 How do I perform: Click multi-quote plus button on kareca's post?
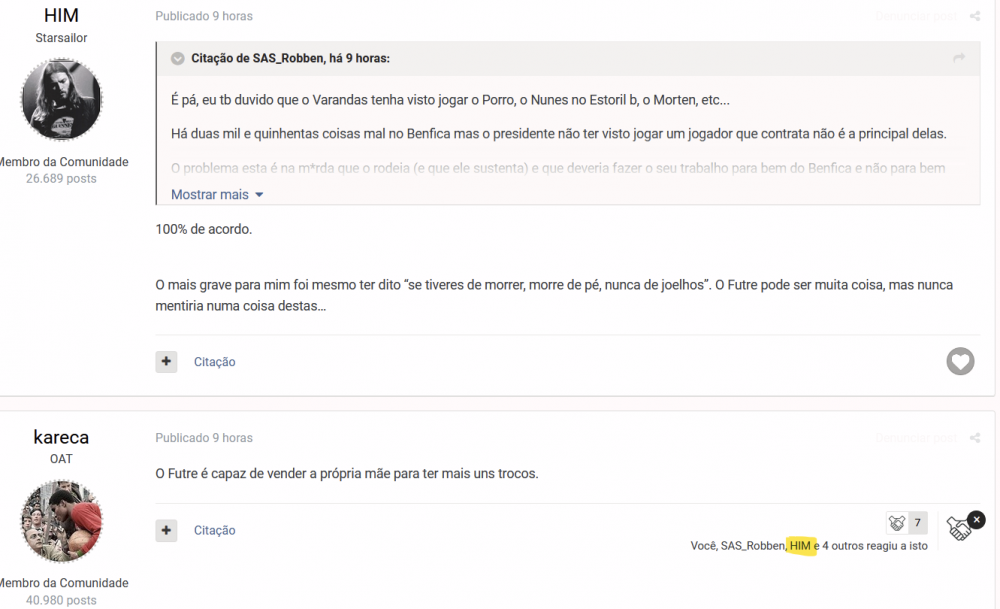(166, 530)
